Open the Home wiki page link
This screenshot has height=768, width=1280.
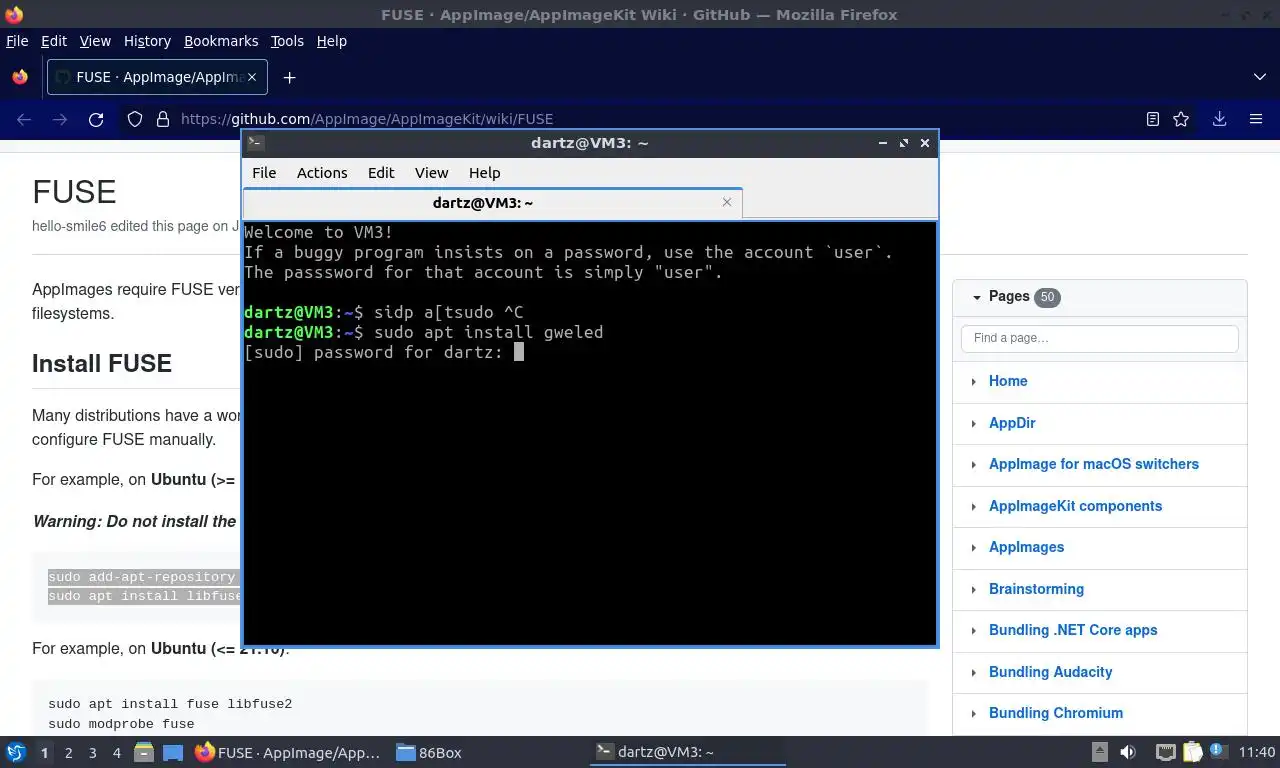coord(1008,381)
